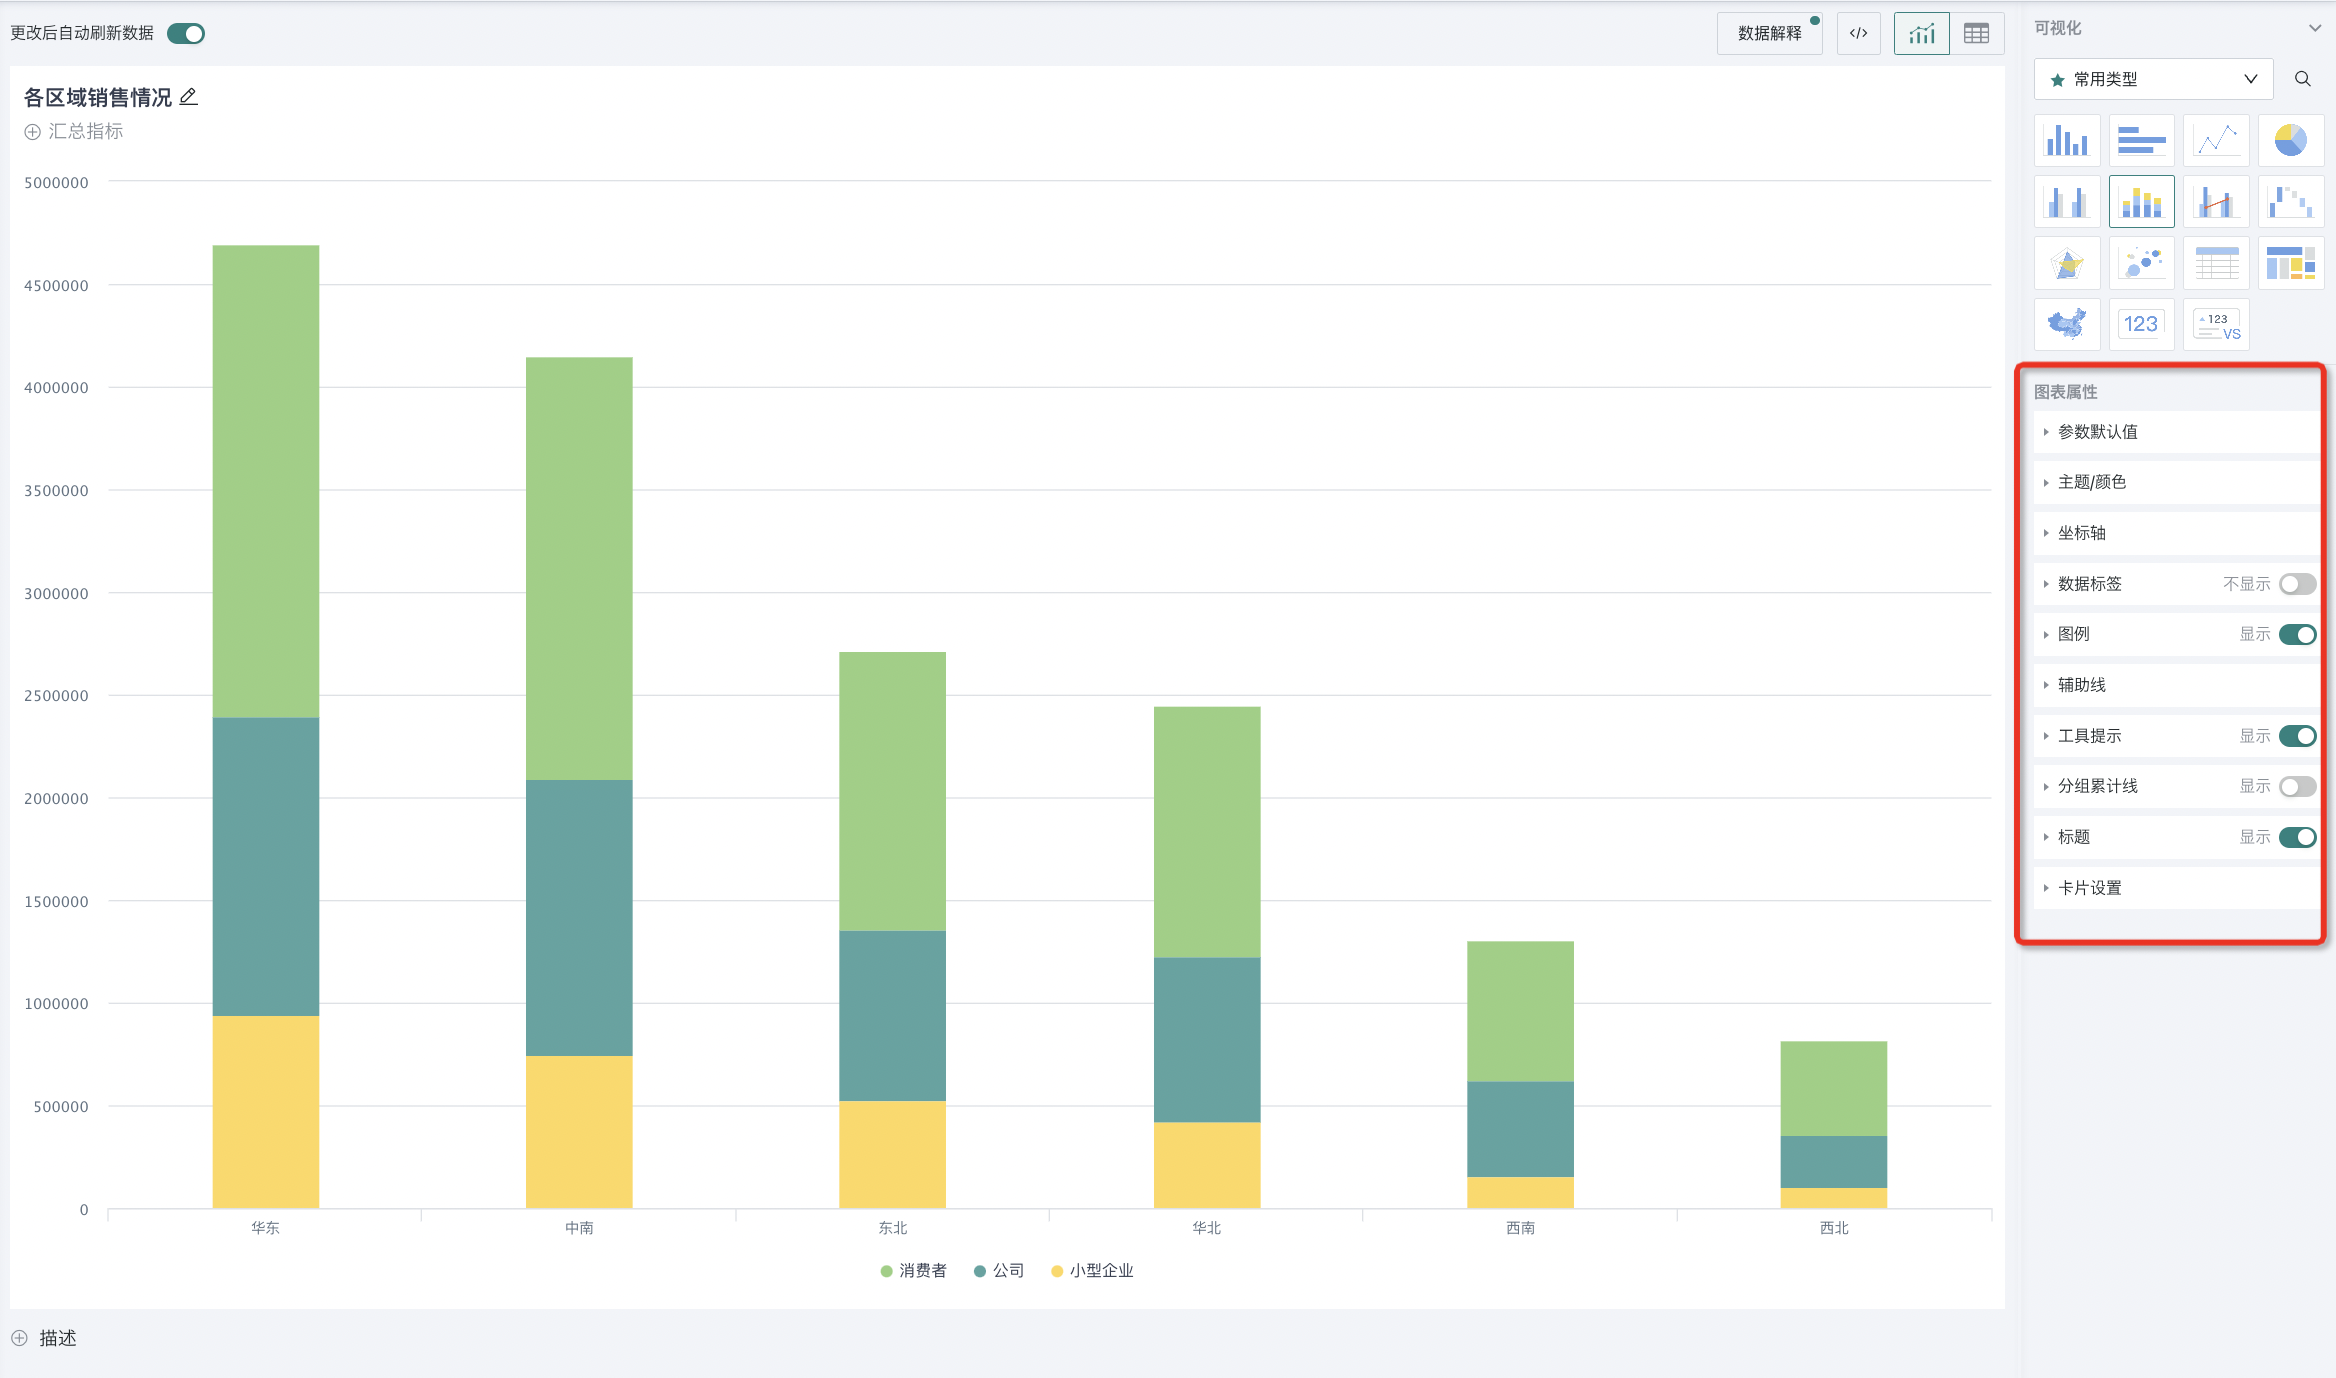Viewport: 2336px width, 1378px height.
Task: Choose the radar chart type icon
Action: coord(2066,263)
